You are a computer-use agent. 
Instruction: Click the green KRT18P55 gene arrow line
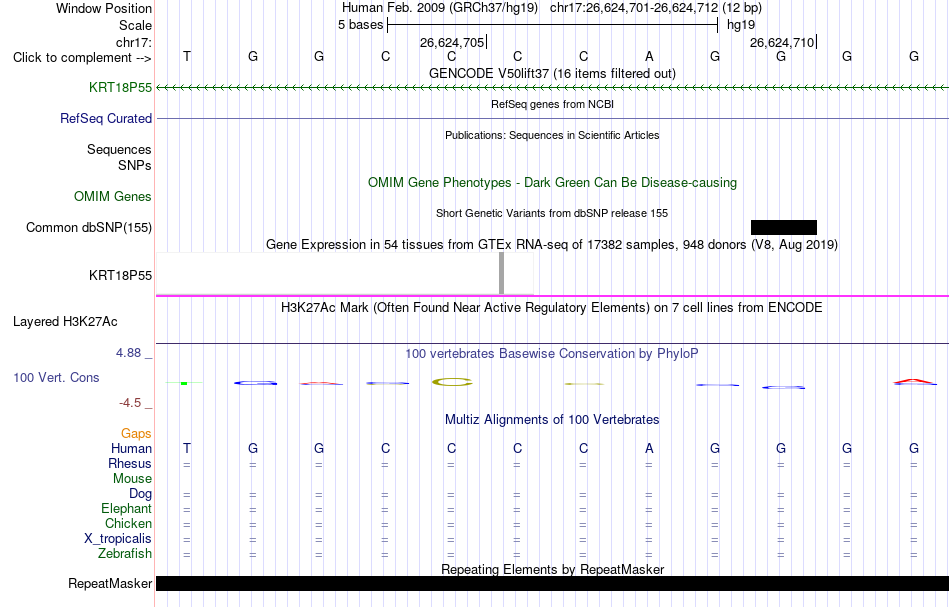point(553,88)
